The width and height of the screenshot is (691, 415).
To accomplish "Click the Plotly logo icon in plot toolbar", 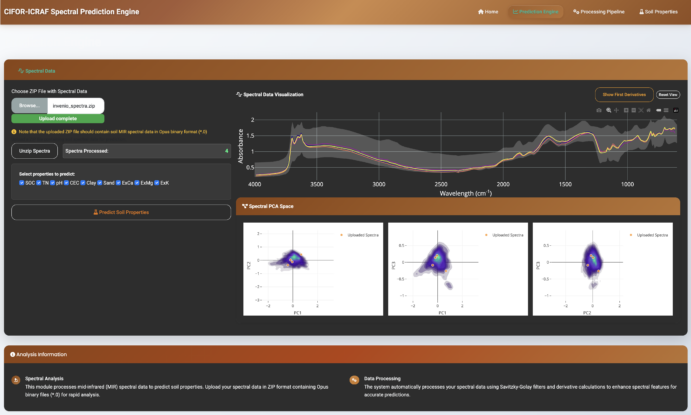I will pyautogui.click(x=676, y=110).
